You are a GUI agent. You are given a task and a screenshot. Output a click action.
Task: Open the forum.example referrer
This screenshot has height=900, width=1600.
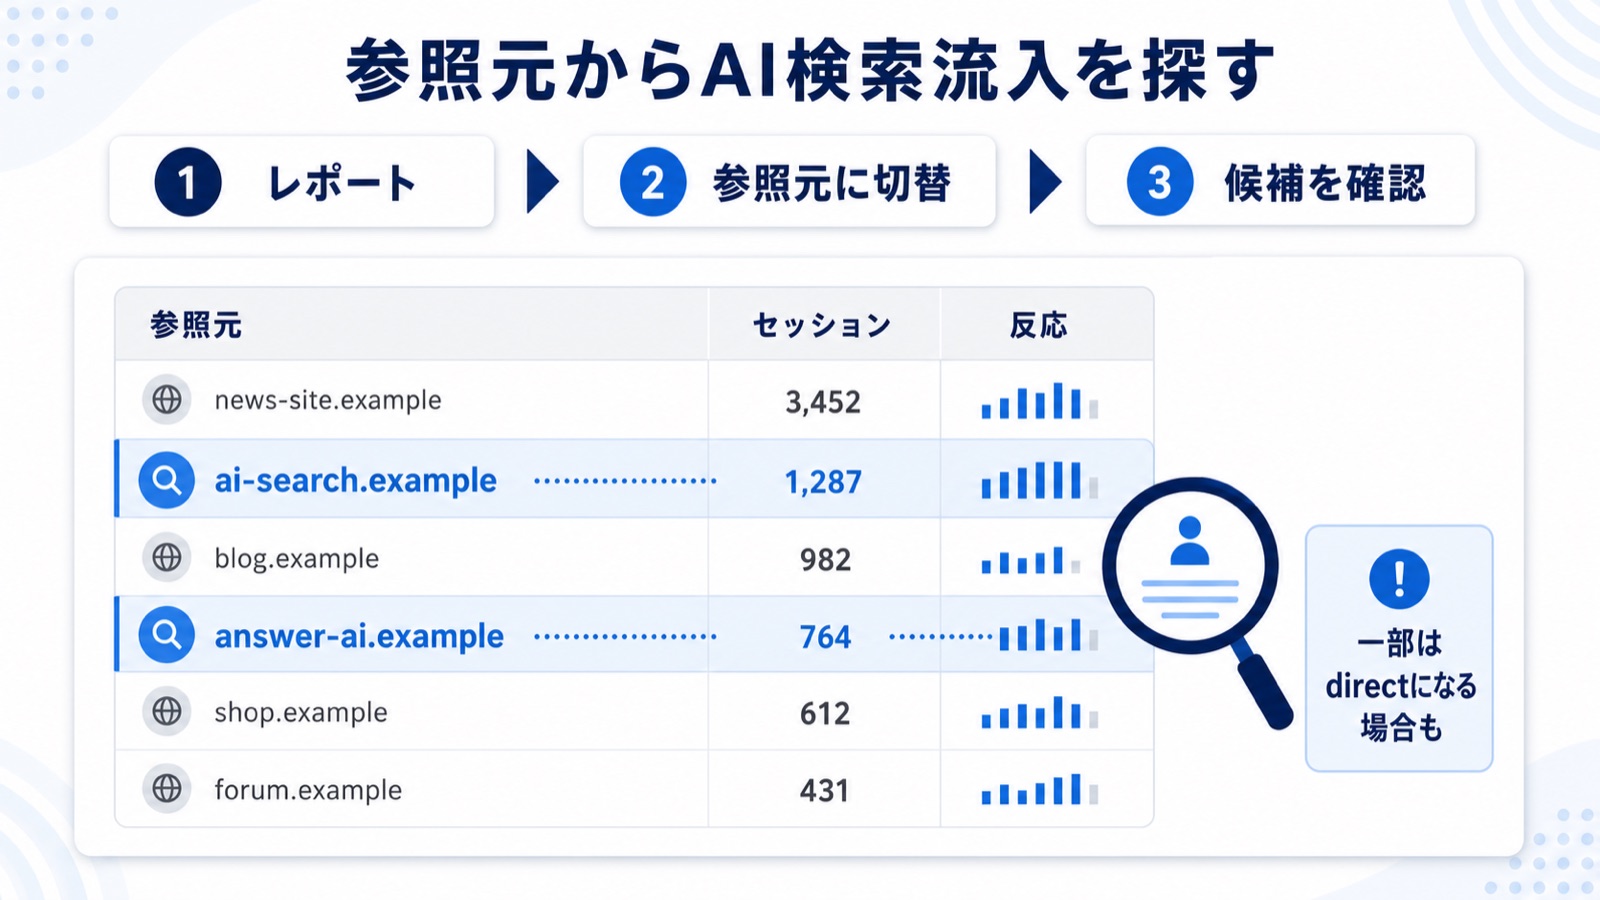(308, 790)
